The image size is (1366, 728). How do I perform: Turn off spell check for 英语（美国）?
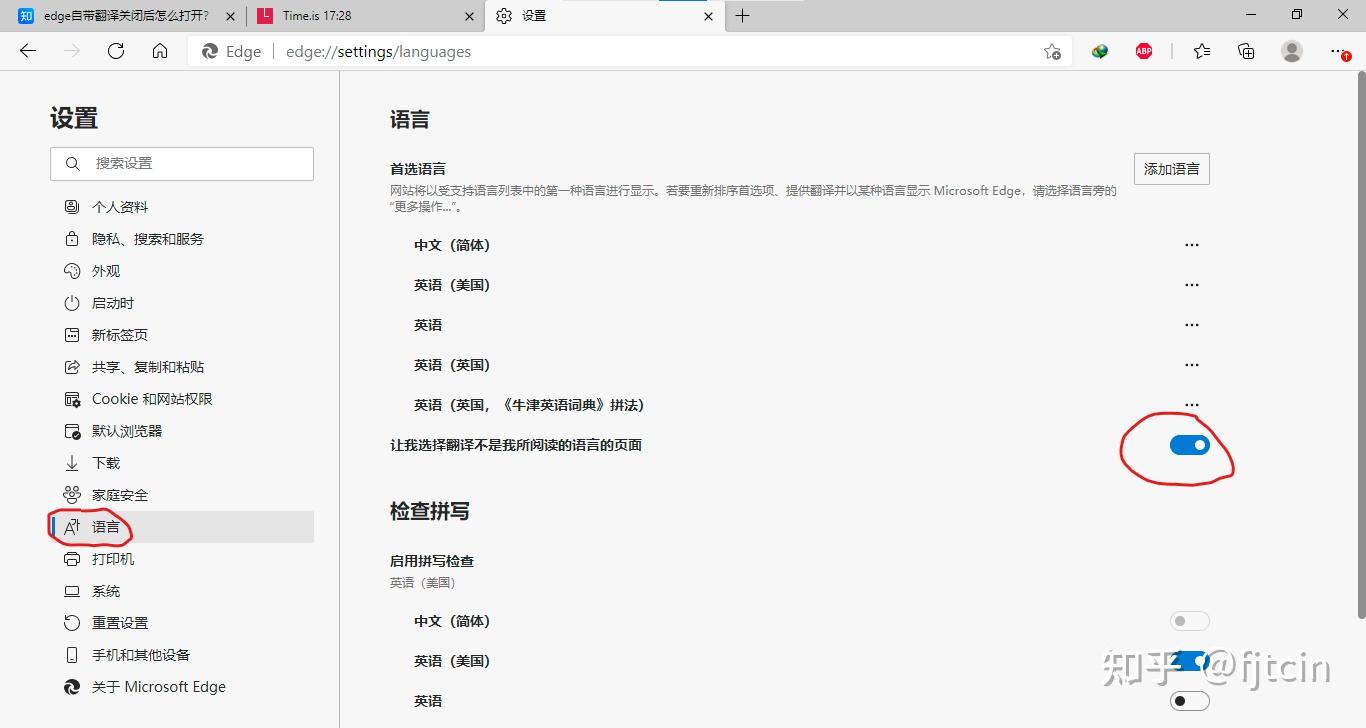(x=1189, y=660)
